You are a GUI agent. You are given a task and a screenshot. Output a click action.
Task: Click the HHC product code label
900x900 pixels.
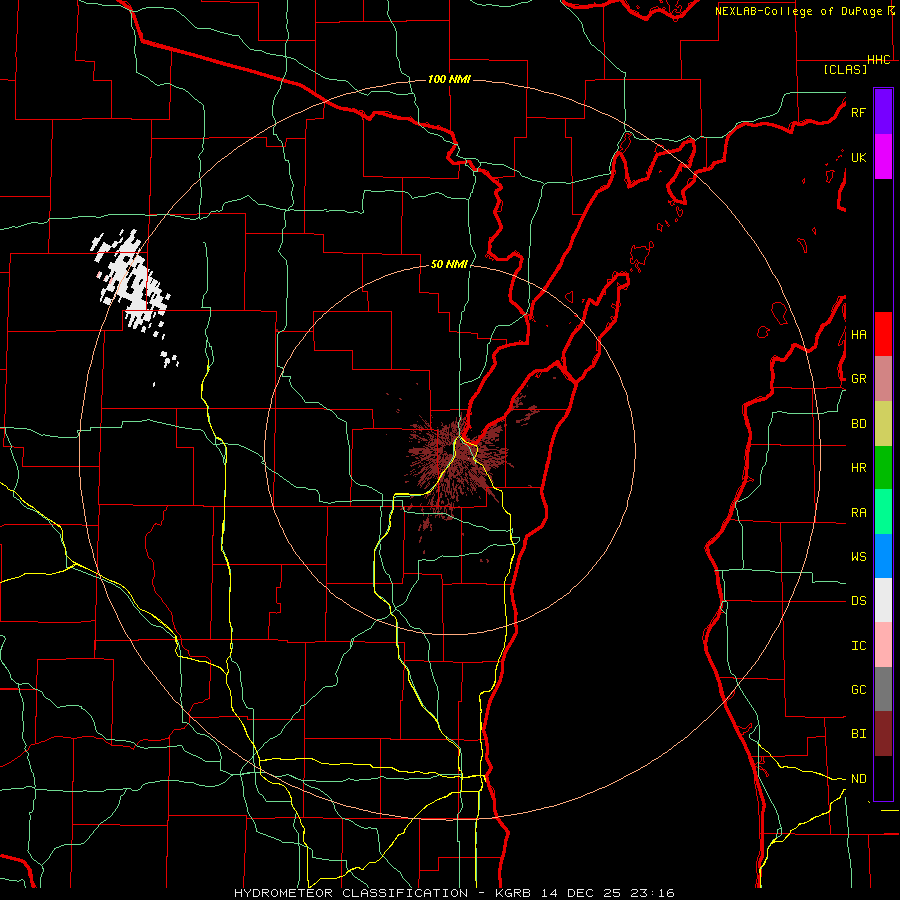(x=879, y=60)
